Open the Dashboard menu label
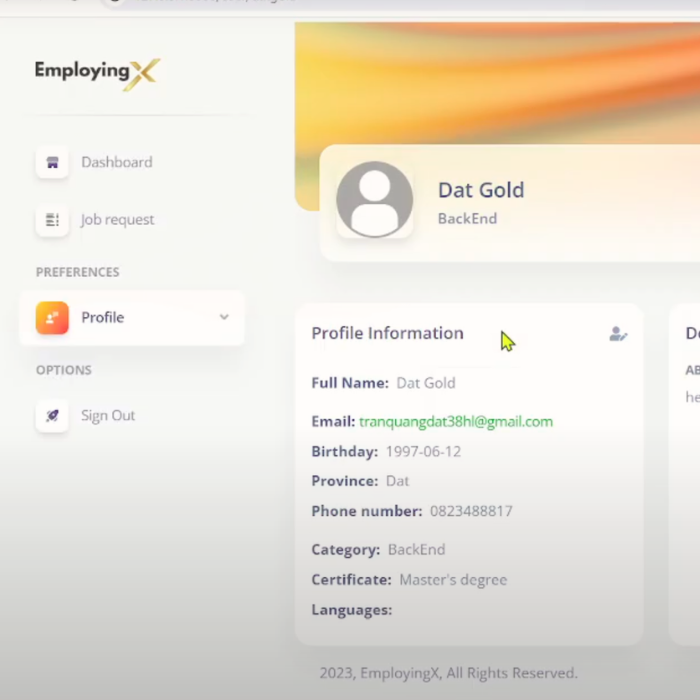 (x=117, y=162)
